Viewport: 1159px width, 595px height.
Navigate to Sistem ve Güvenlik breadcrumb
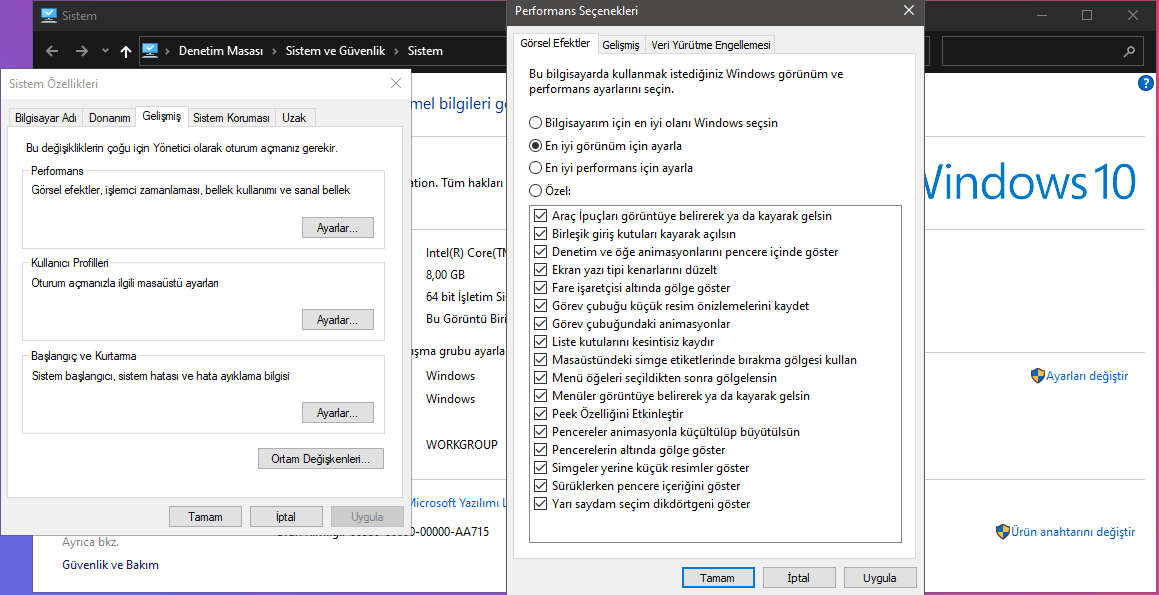pos(335,51)
